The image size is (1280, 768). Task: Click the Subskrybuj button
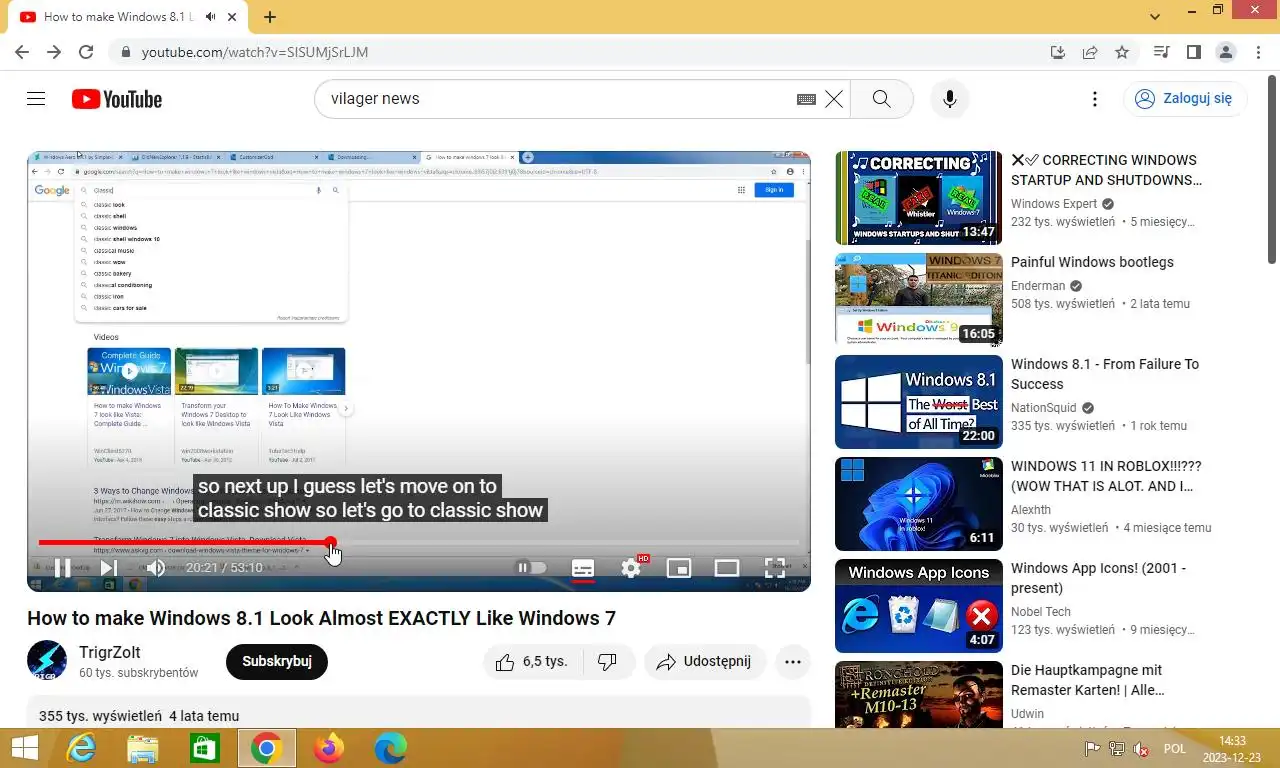277,661
